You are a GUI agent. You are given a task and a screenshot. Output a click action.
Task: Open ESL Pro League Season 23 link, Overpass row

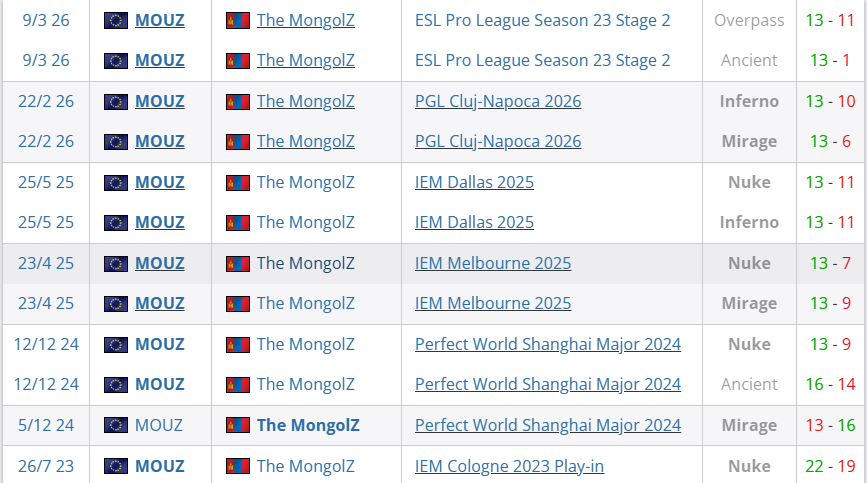[x=542, y=20]
